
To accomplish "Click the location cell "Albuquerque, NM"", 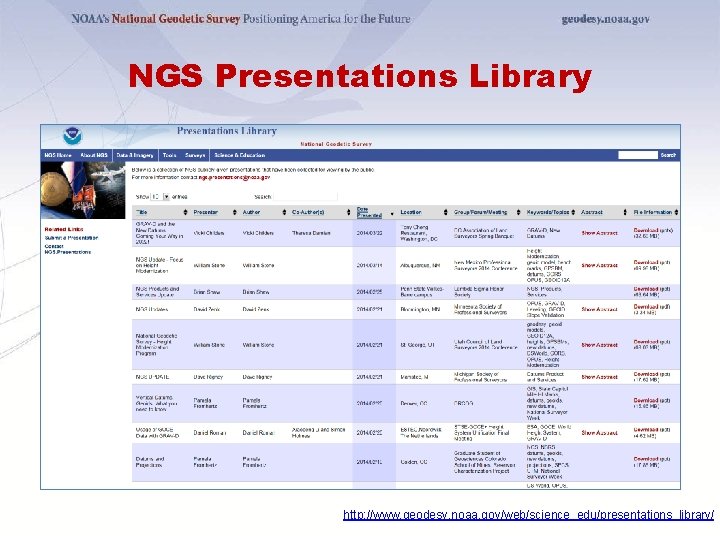I will point(420,265).
